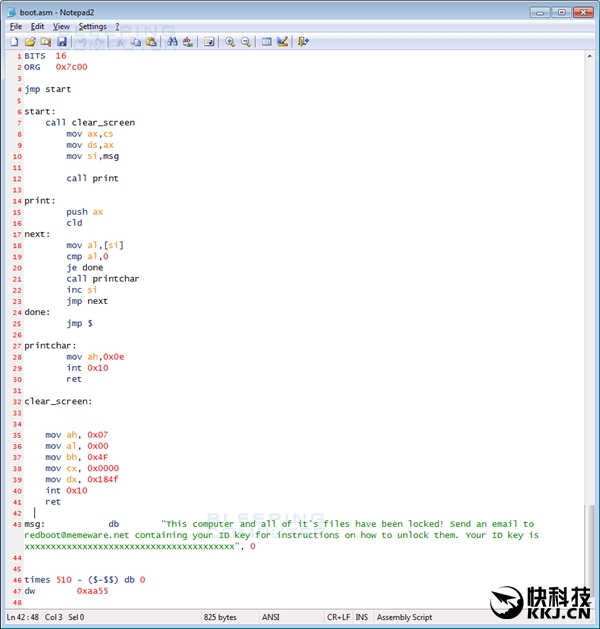Open the File menu
This screenshot has height=629, width=600.
(x=16, y=26)
